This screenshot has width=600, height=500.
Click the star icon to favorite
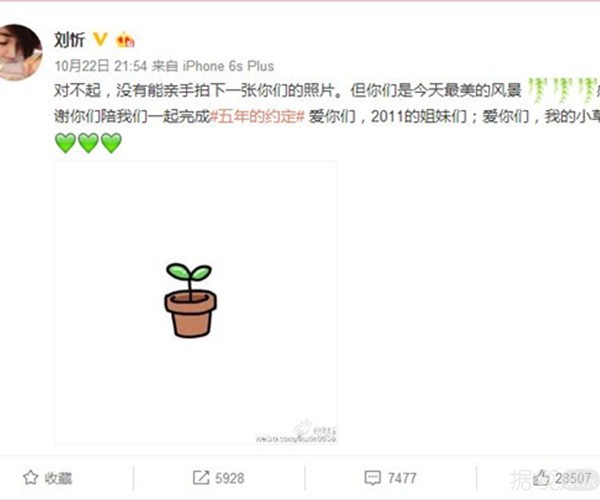click(x=31, y=478)
